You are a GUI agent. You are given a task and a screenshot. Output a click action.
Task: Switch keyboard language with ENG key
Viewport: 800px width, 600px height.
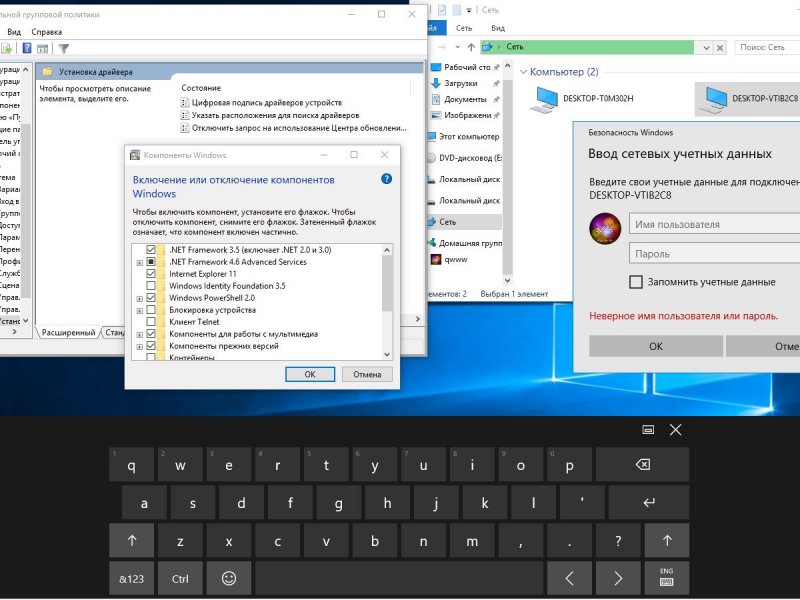click(667, 578)
